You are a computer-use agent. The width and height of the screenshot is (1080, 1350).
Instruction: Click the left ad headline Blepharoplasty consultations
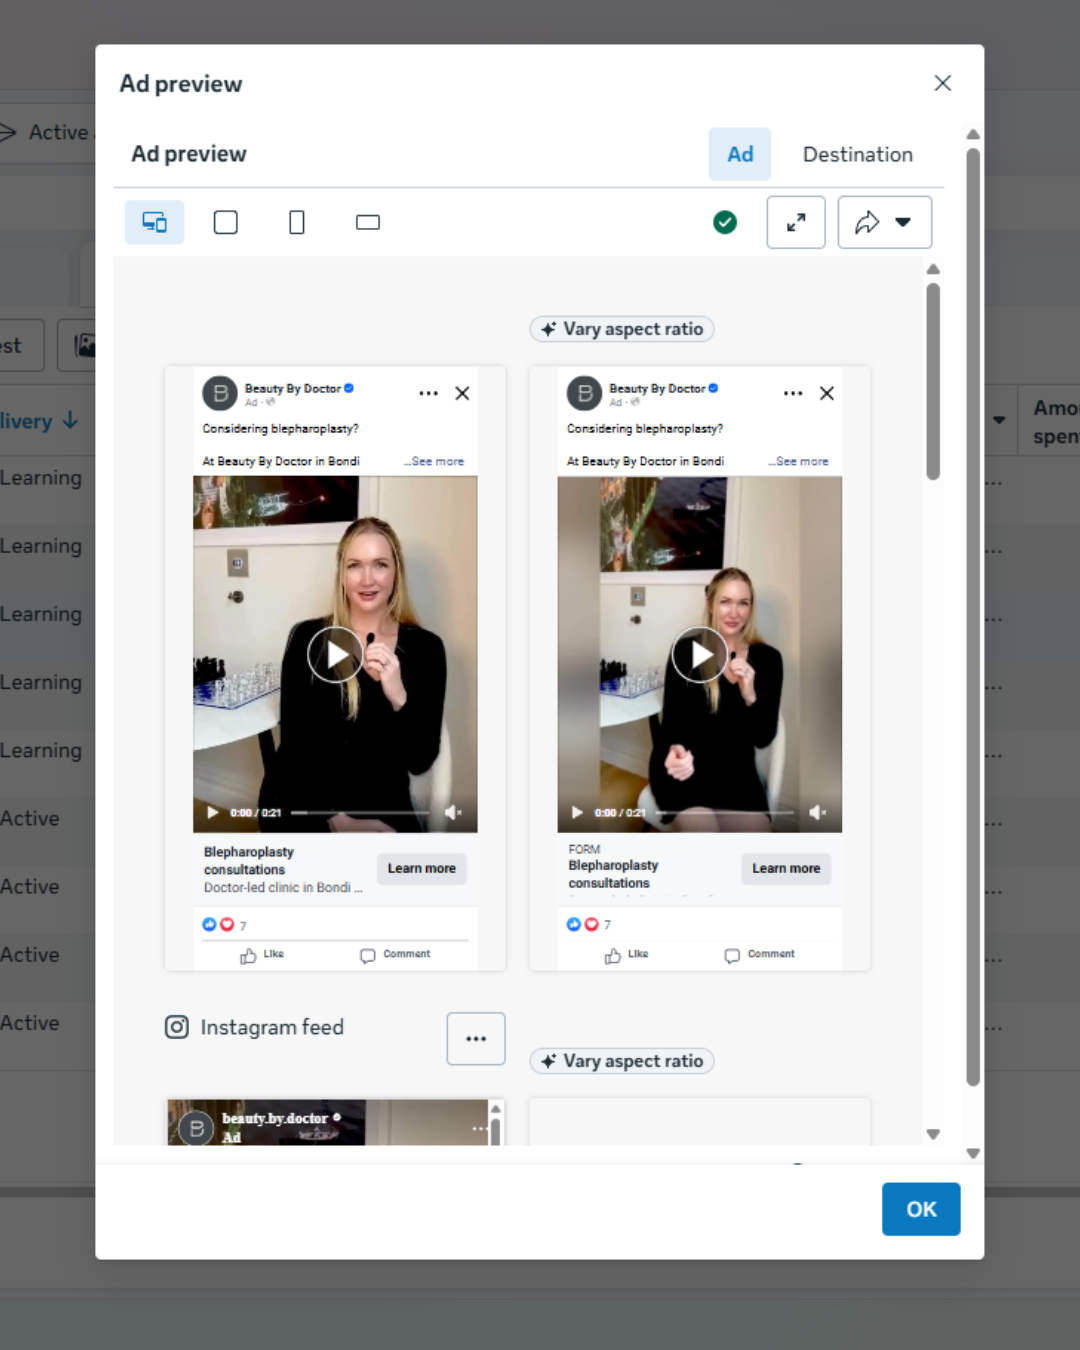tap(249, 861)
